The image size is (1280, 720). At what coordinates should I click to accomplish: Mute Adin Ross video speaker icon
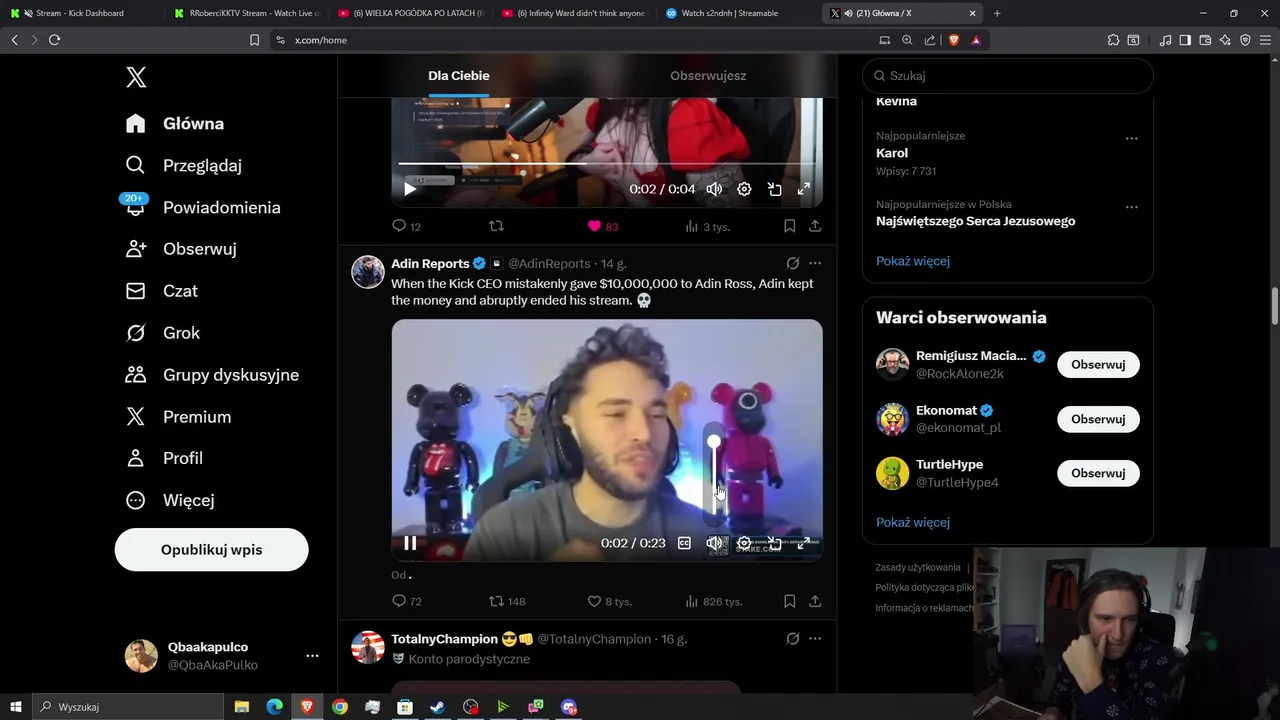pos(714,543)
